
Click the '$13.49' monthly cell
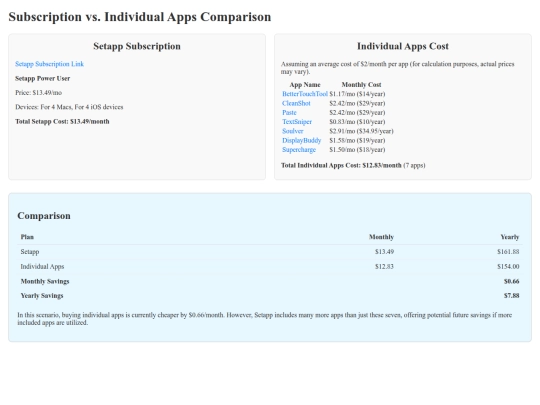(x=384, y=252)
